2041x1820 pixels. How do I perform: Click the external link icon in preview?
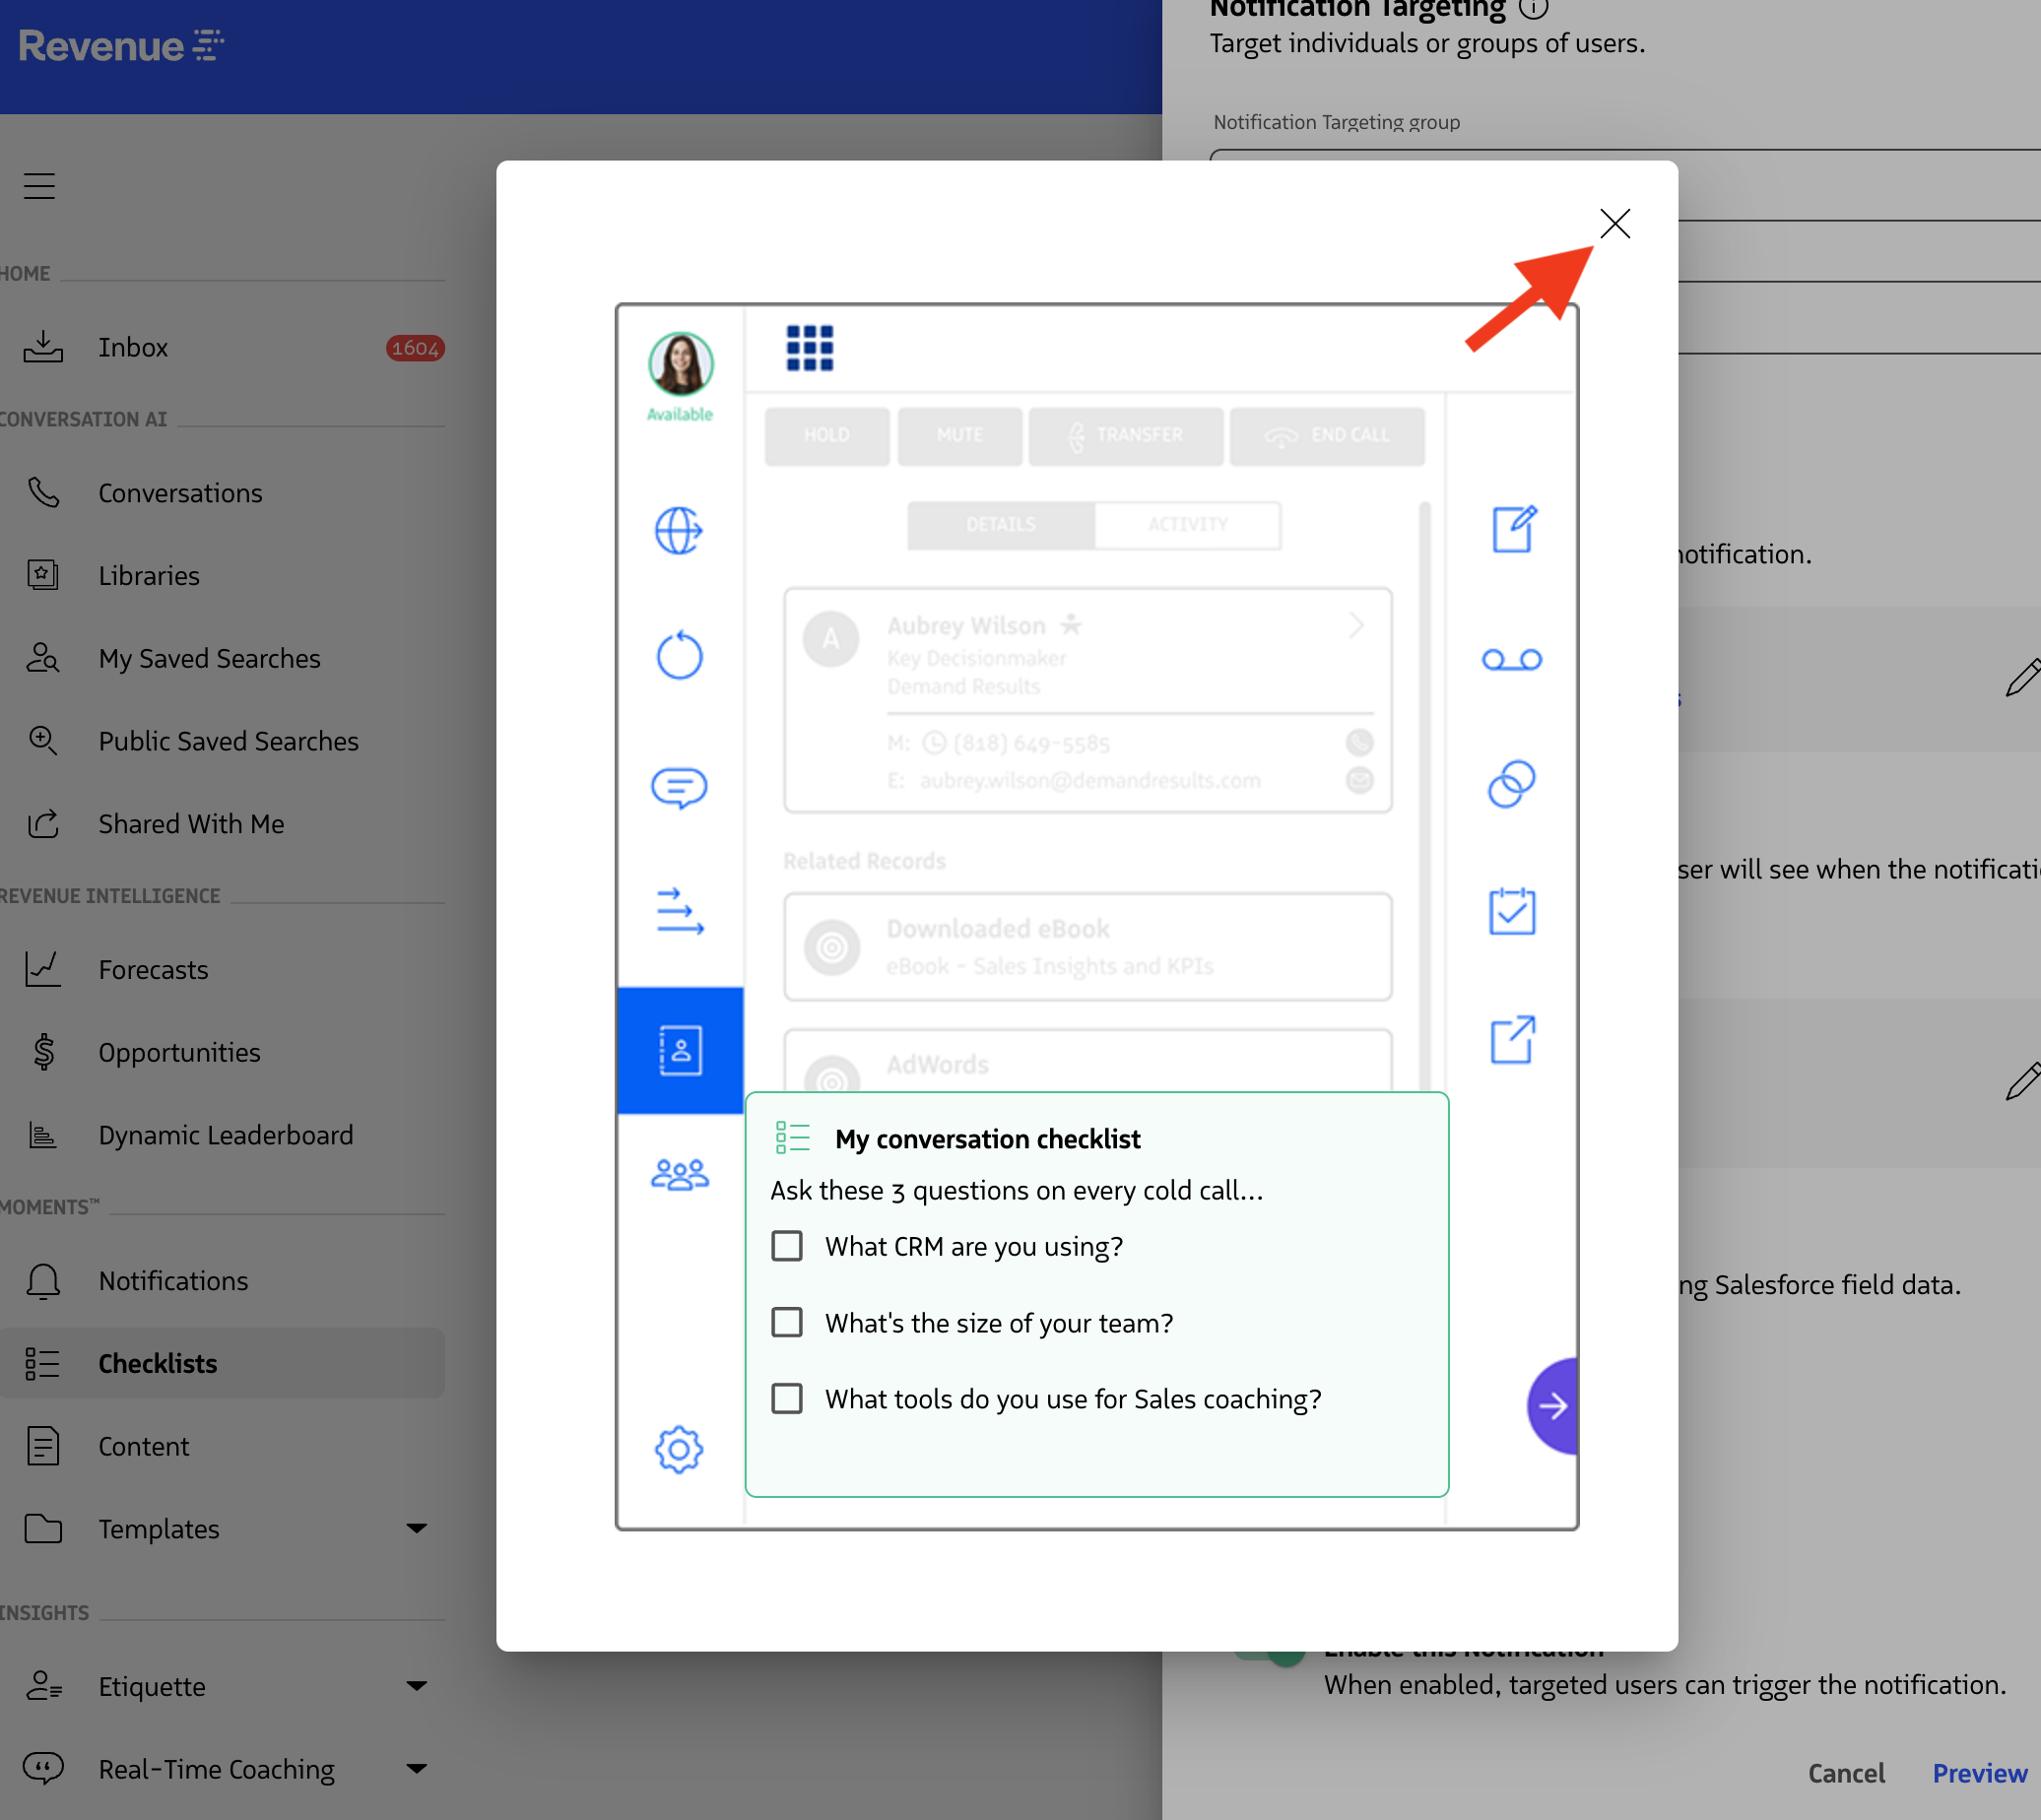1512,1040
